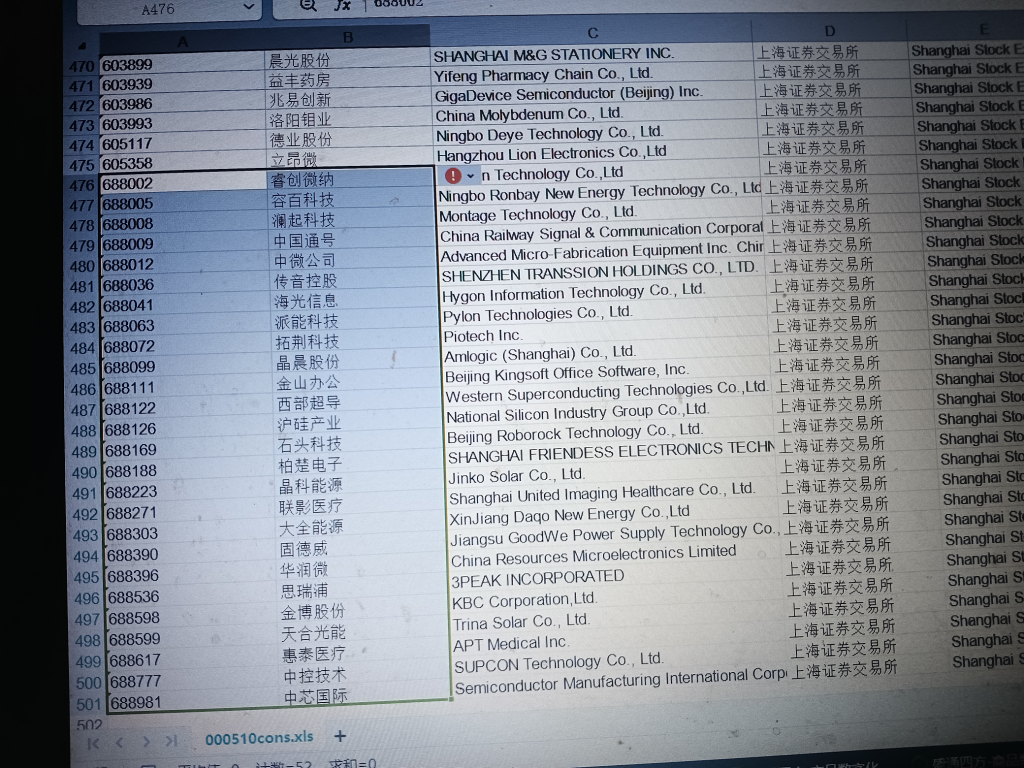Click cell XinJiang Daqo New Energy Co.,Ltd
Viewport: 1024px width, 768px height.
(616, 515)
